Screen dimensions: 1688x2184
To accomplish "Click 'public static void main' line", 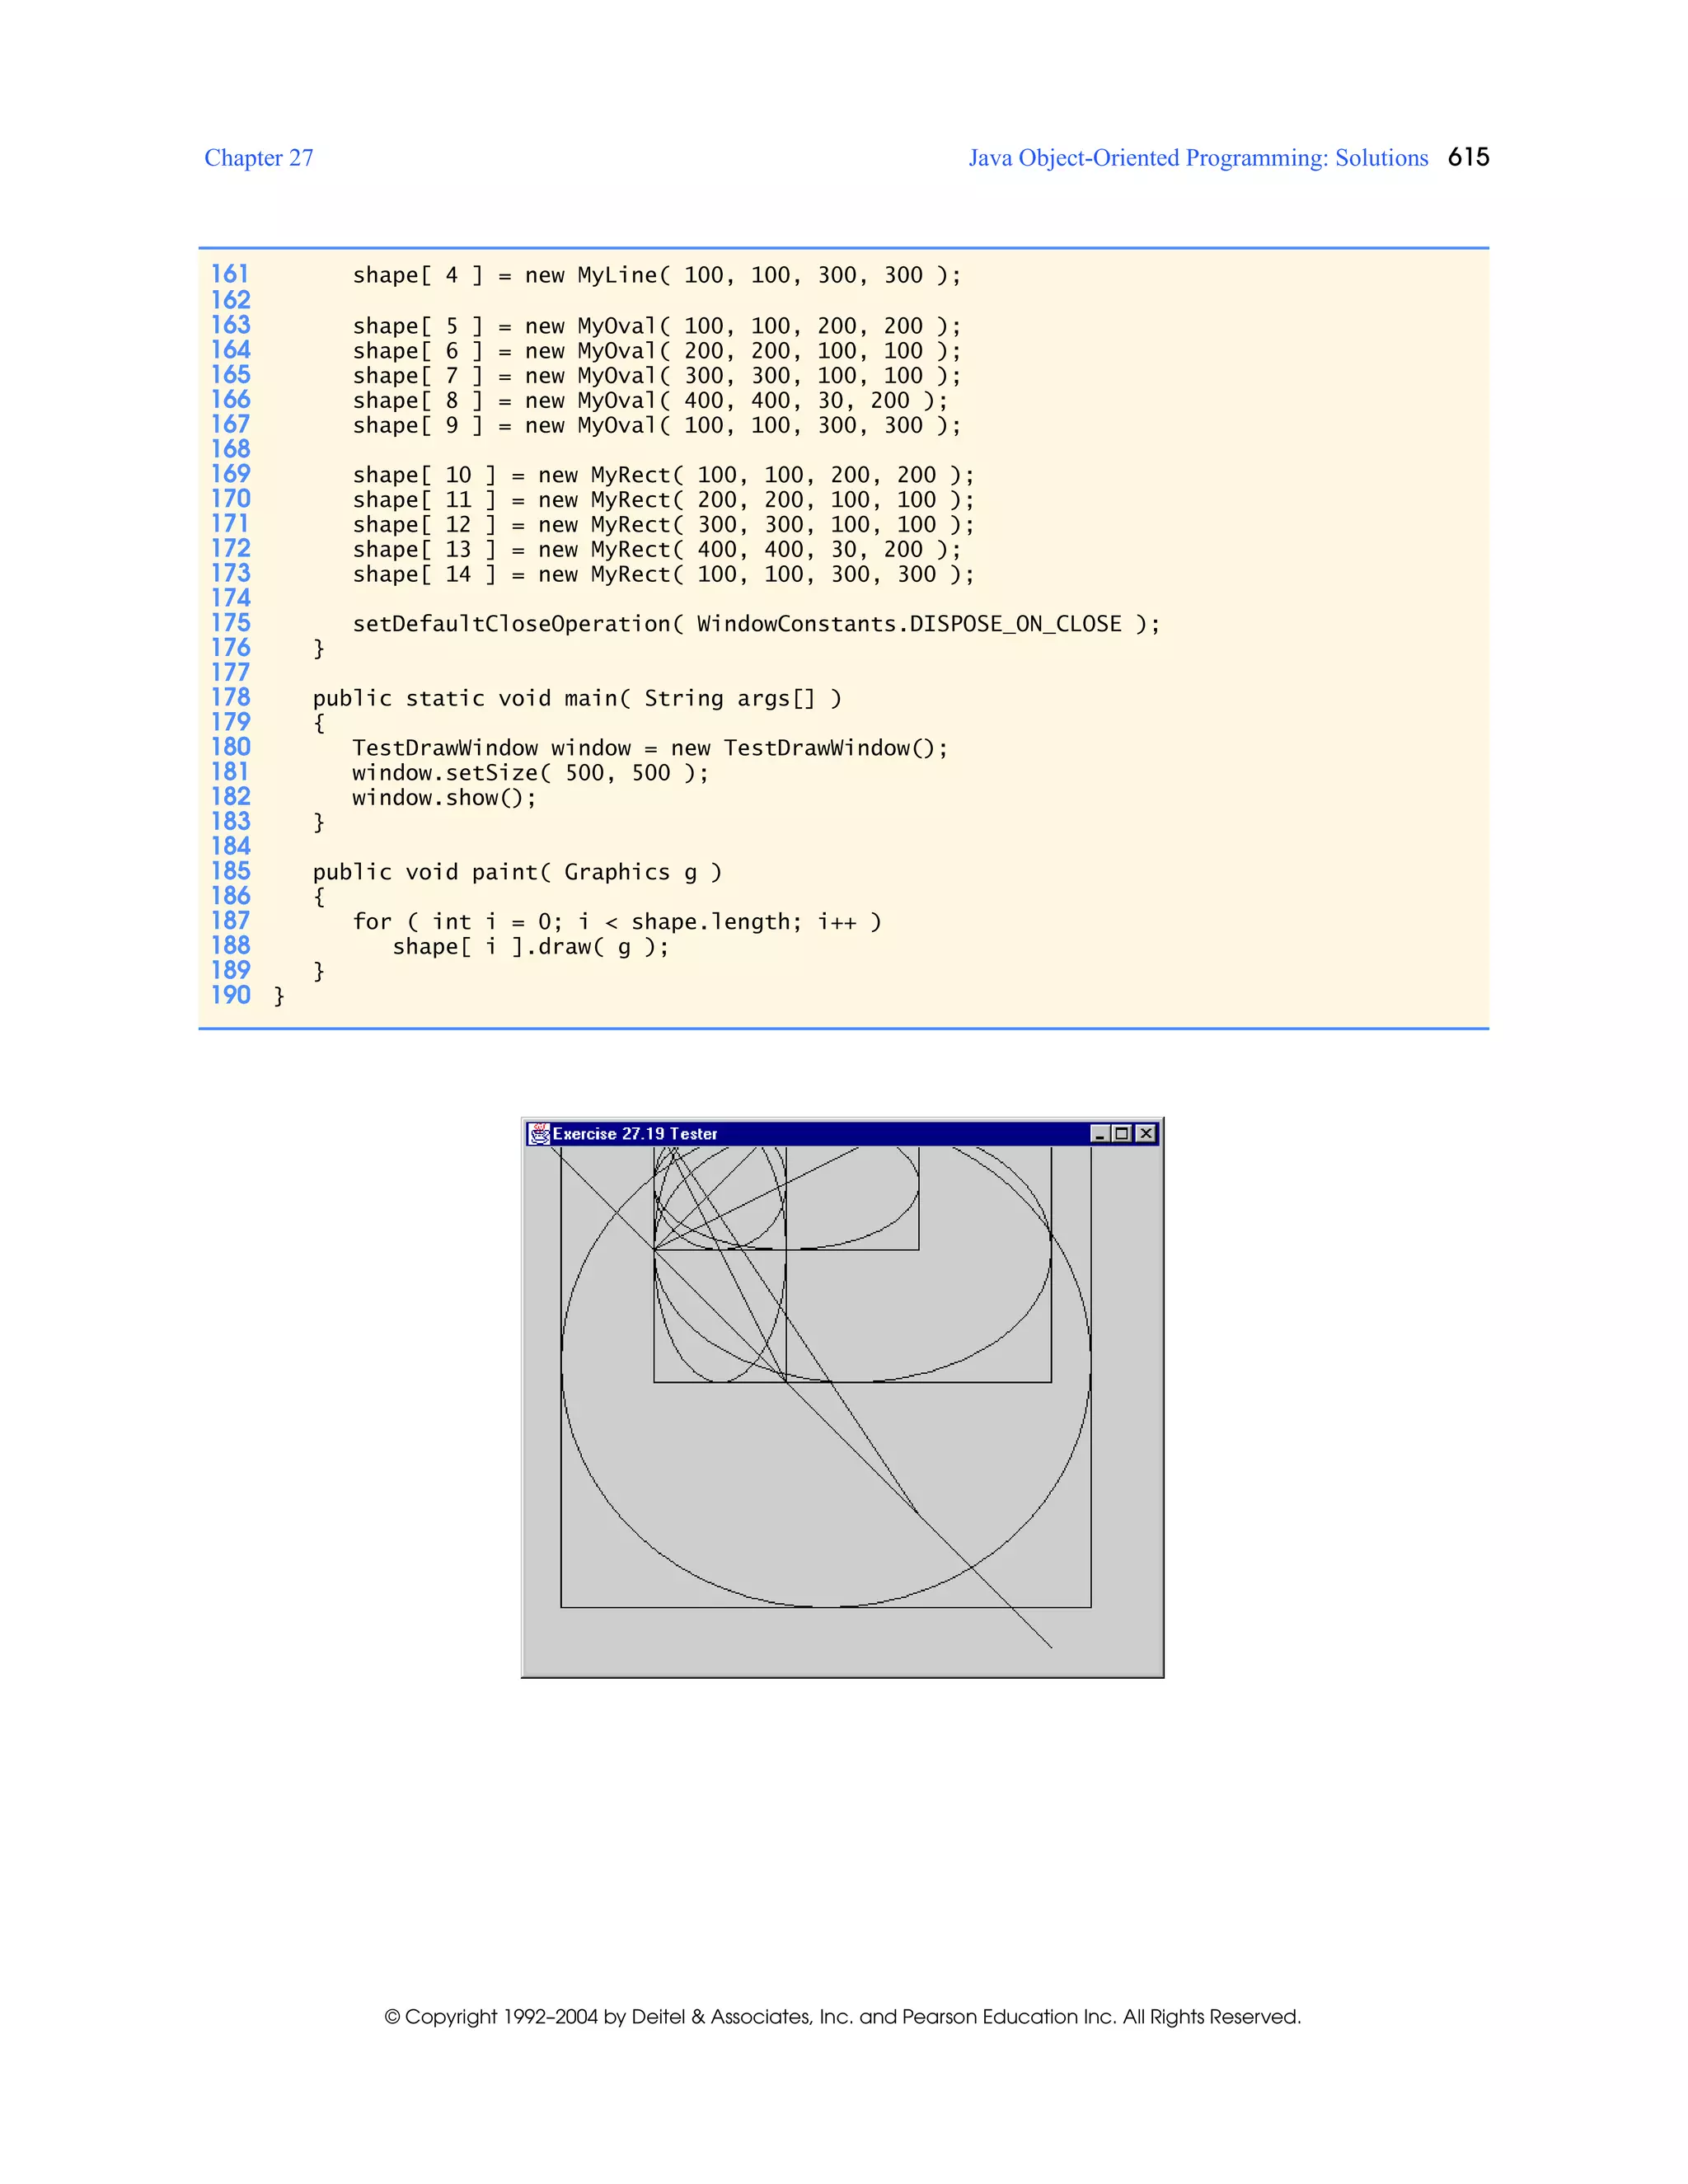I will point(577,698).
